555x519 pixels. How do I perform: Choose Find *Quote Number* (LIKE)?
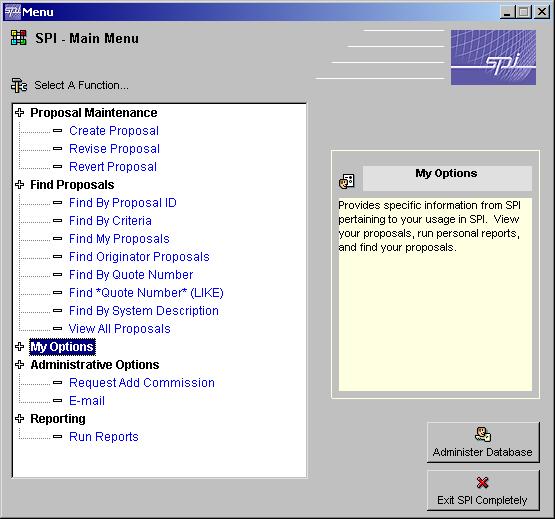pyautogui.click(x=146, y=293)
